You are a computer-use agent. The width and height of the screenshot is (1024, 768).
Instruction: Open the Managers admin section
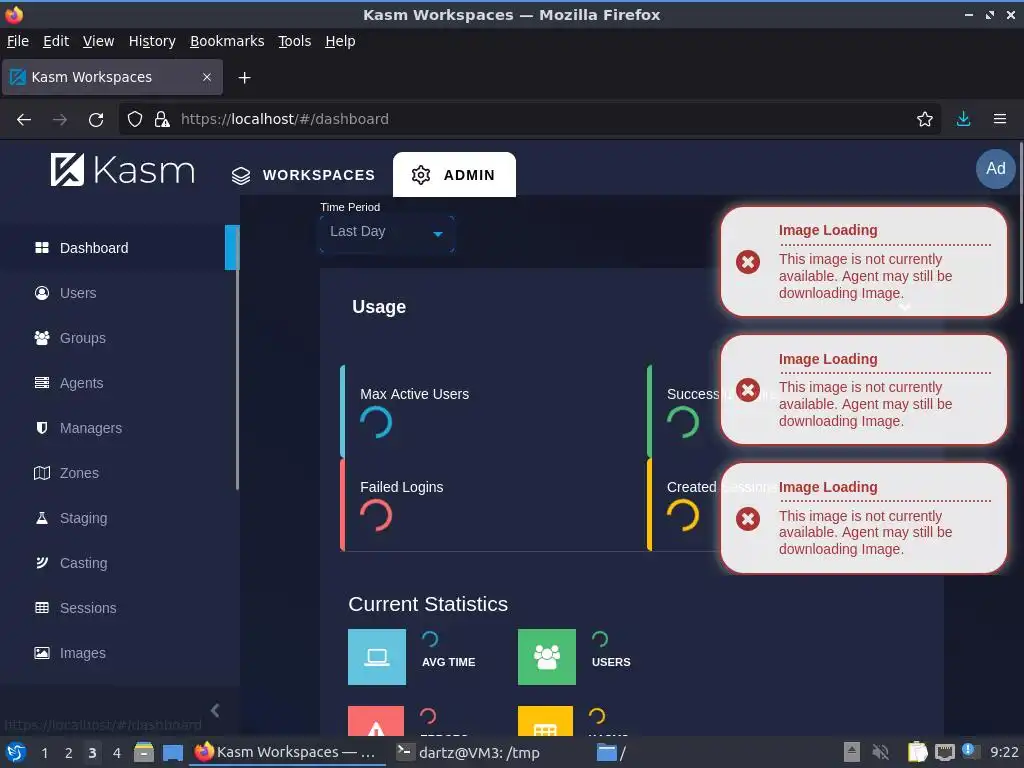click(118, 428)
